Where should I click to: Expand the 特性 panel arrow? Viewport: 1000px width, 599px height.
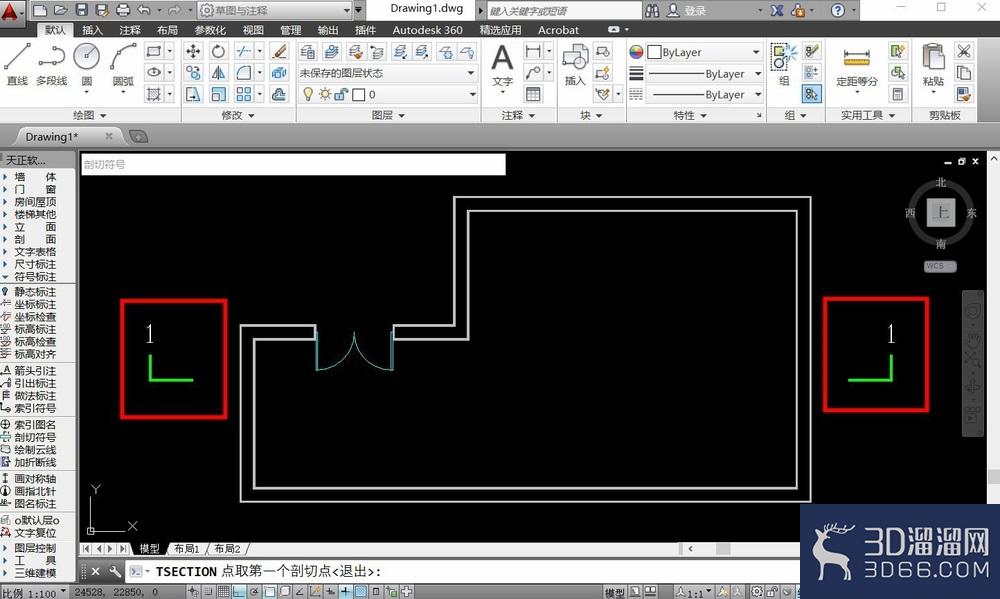click(x=703, y=115)
